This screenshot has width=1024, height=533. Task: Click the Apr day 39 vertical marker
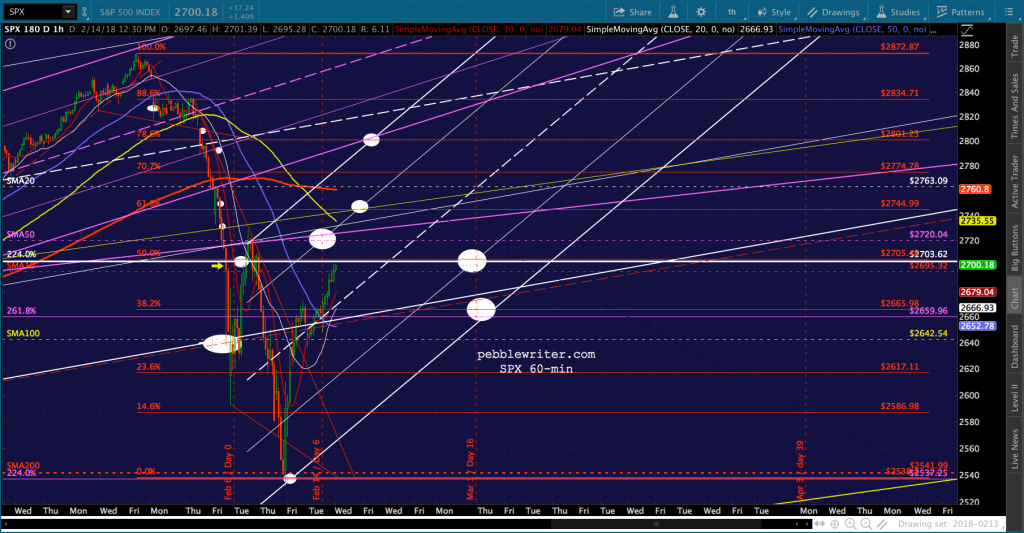click(801, 470)
